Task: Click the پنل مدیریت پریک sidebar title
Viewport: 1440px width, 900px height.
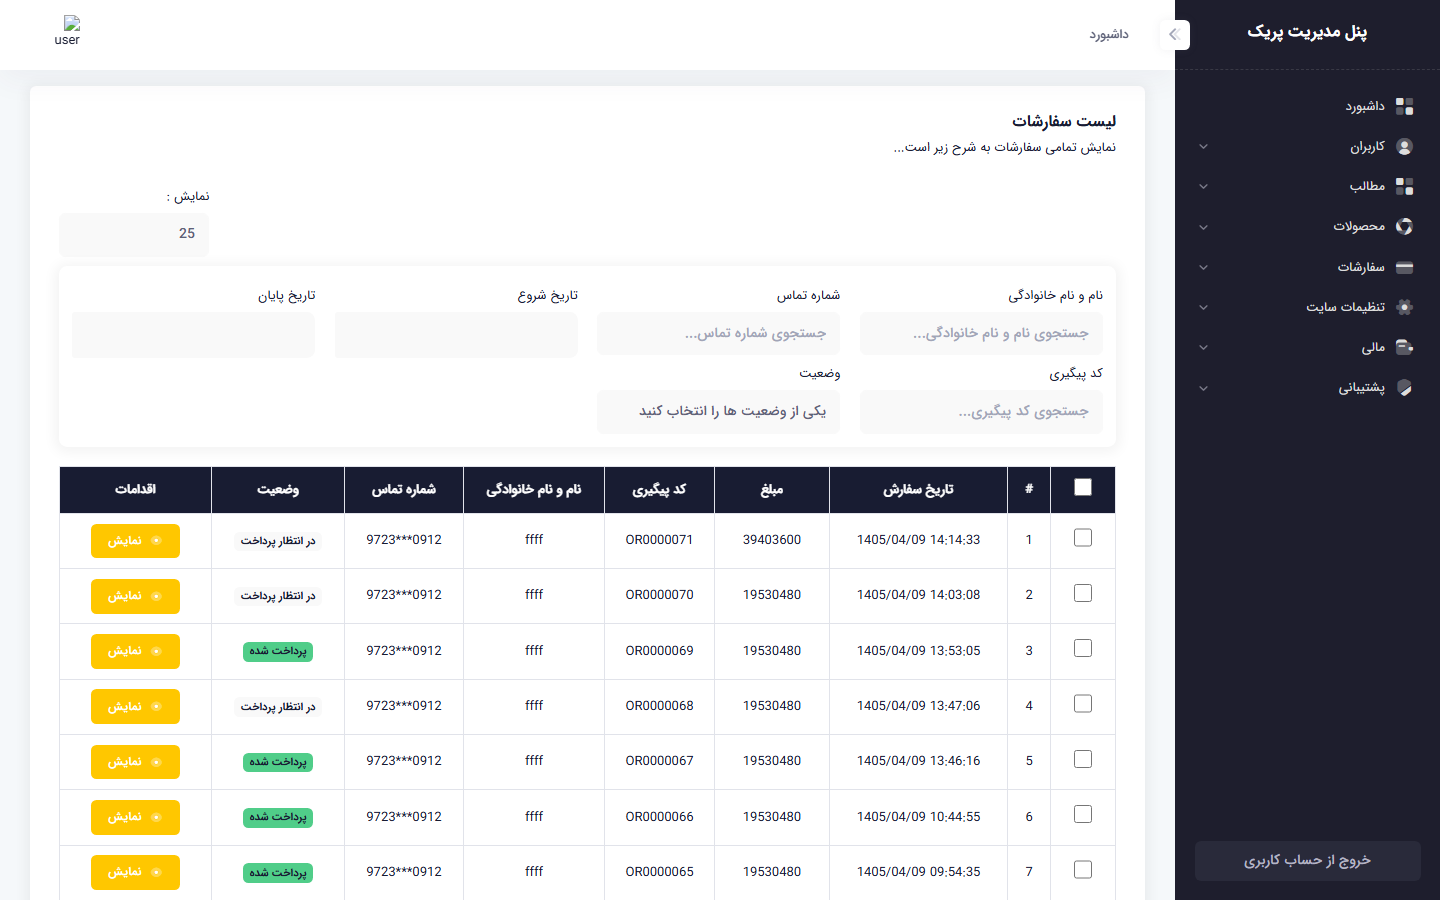Action: click(1307, 32)
